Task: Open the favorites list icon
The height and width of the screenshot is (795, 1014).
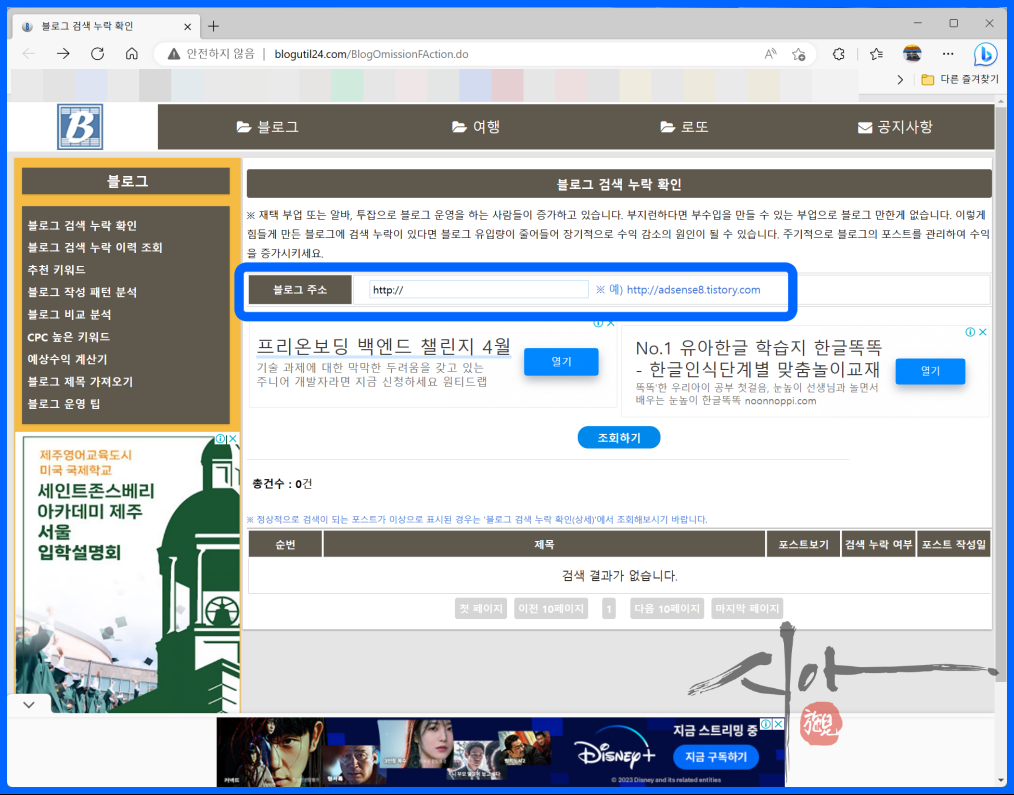Action: 876,54
